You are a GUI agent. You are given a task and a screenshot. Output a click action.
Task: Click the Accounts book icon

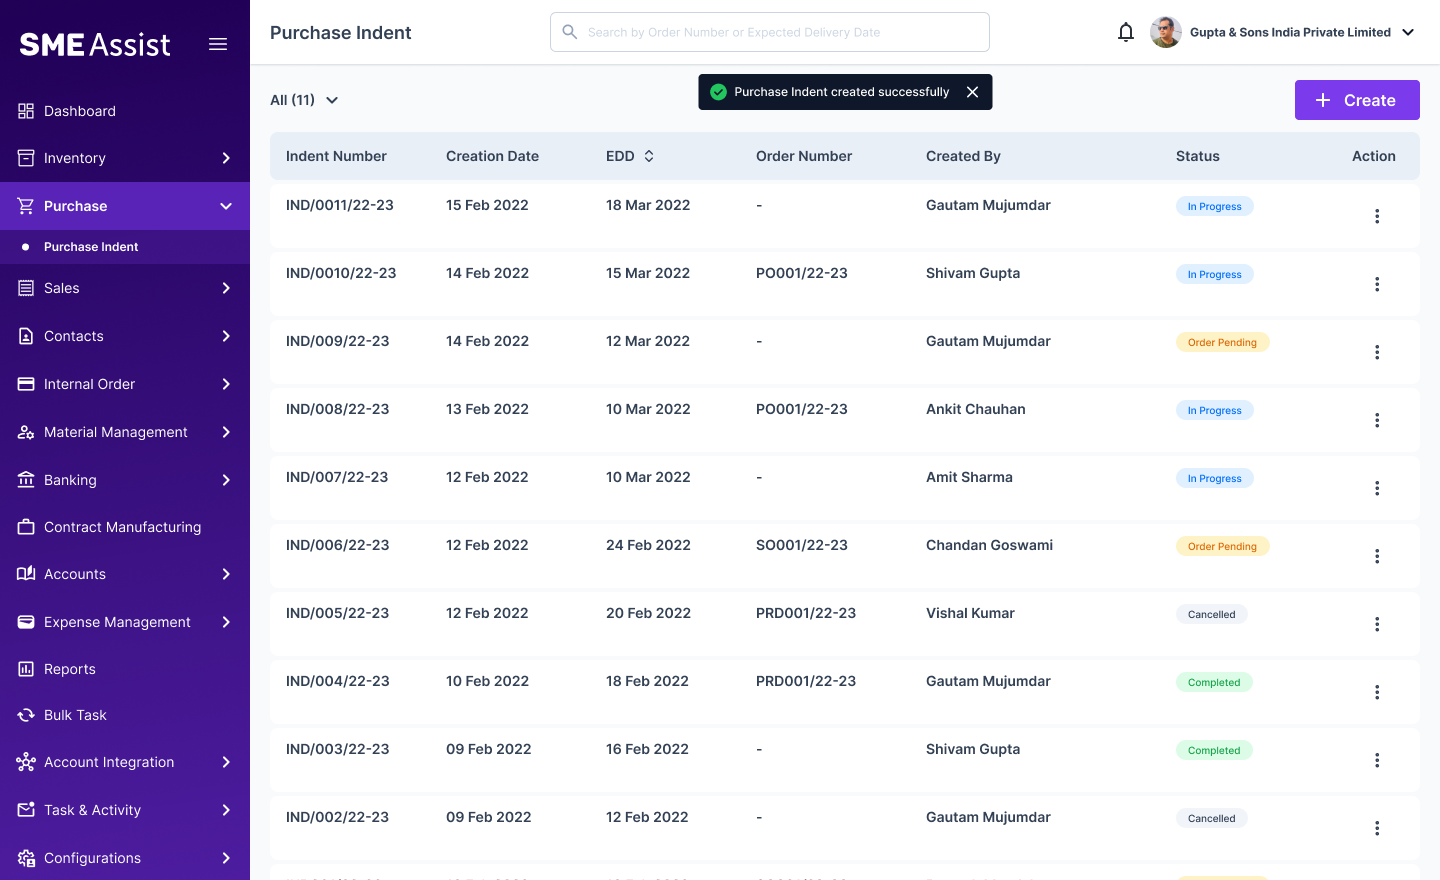coord(26,574)
